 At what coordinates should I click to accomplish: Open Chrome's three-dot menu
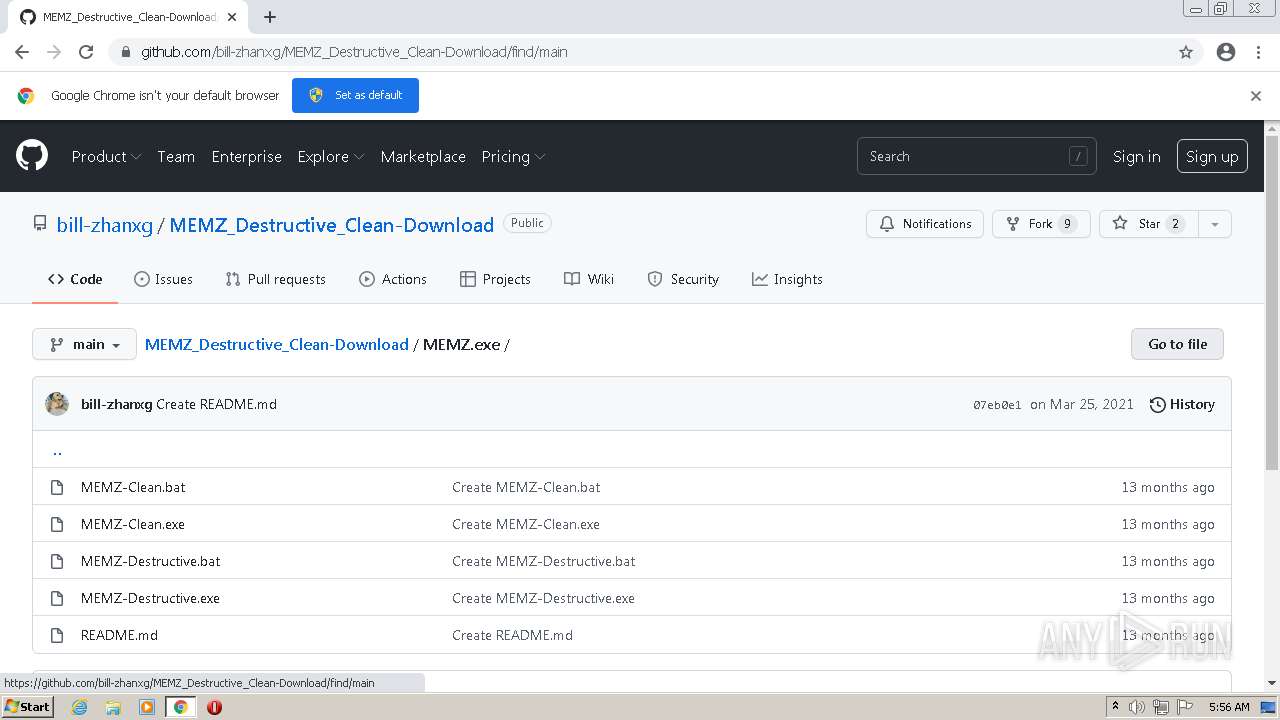[x=1258, y=52]
